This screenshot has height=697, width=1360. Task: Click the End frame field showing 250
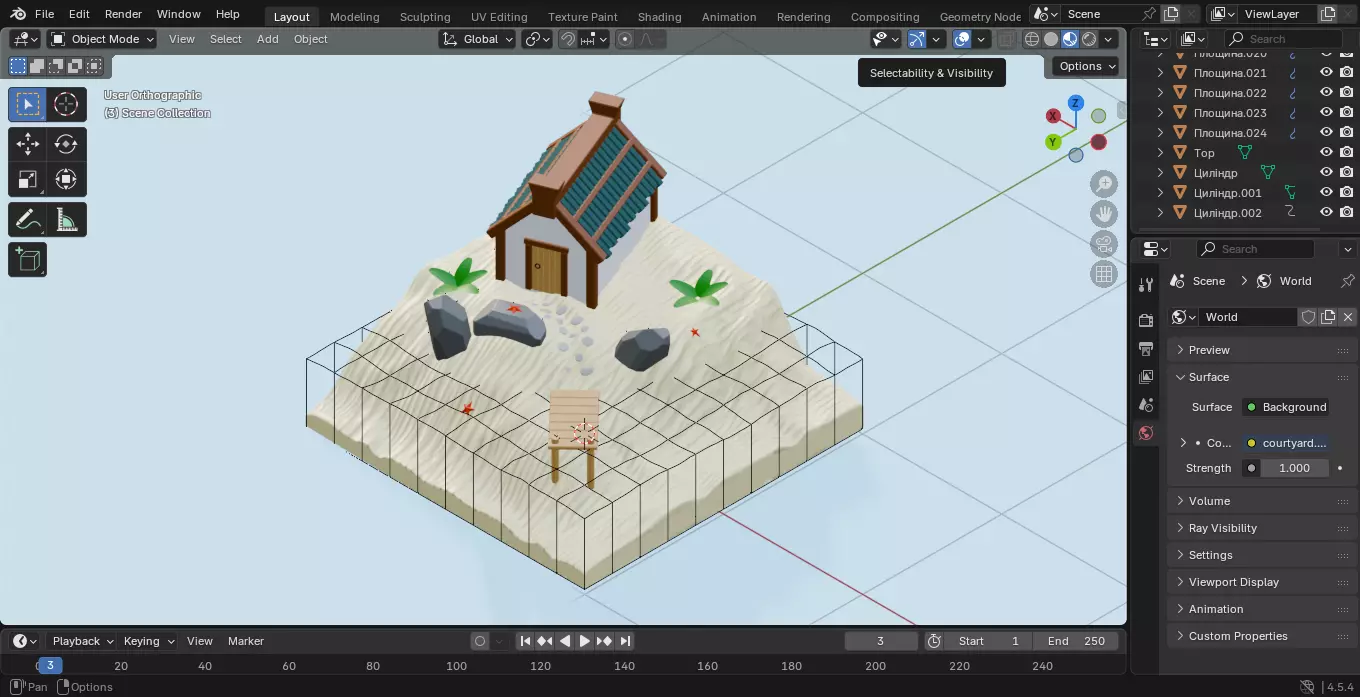1078,641
